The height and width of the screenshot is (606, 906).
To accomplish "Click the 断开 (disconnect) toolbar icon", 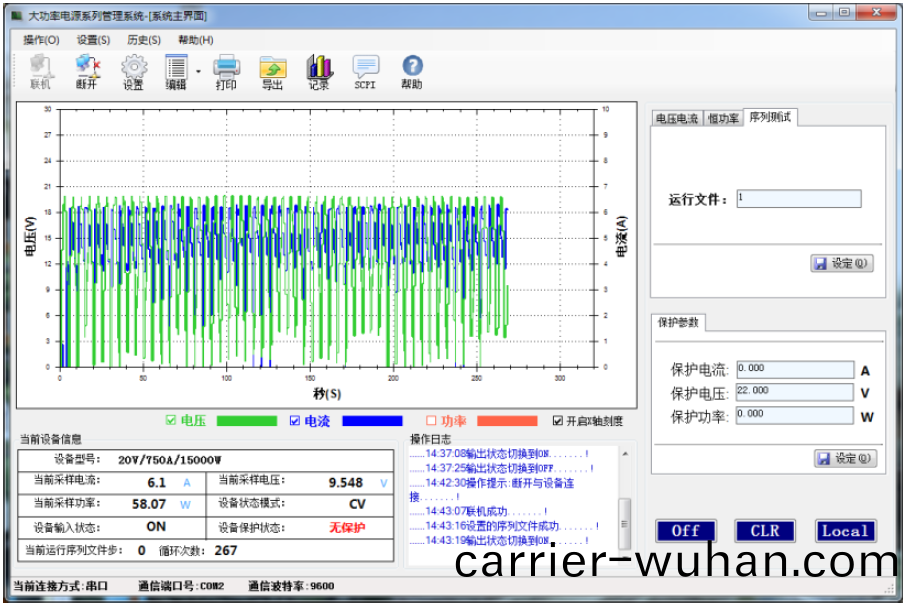I will [x=87, y=72].
